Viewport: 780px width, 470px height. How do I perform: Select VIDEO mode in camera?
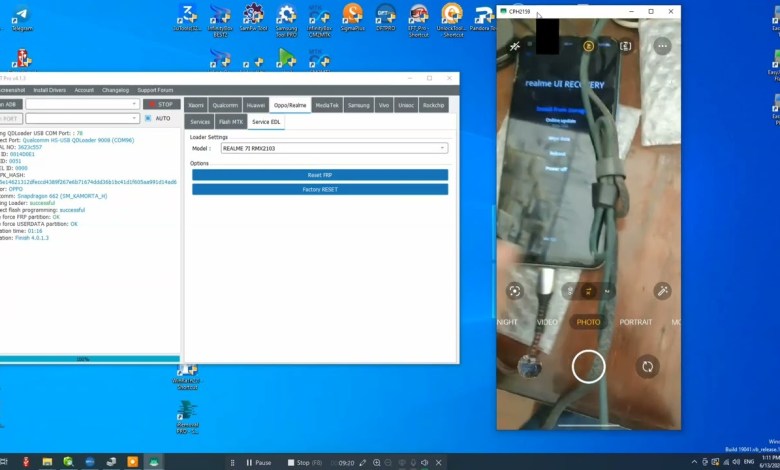click(x=547, y=322)
